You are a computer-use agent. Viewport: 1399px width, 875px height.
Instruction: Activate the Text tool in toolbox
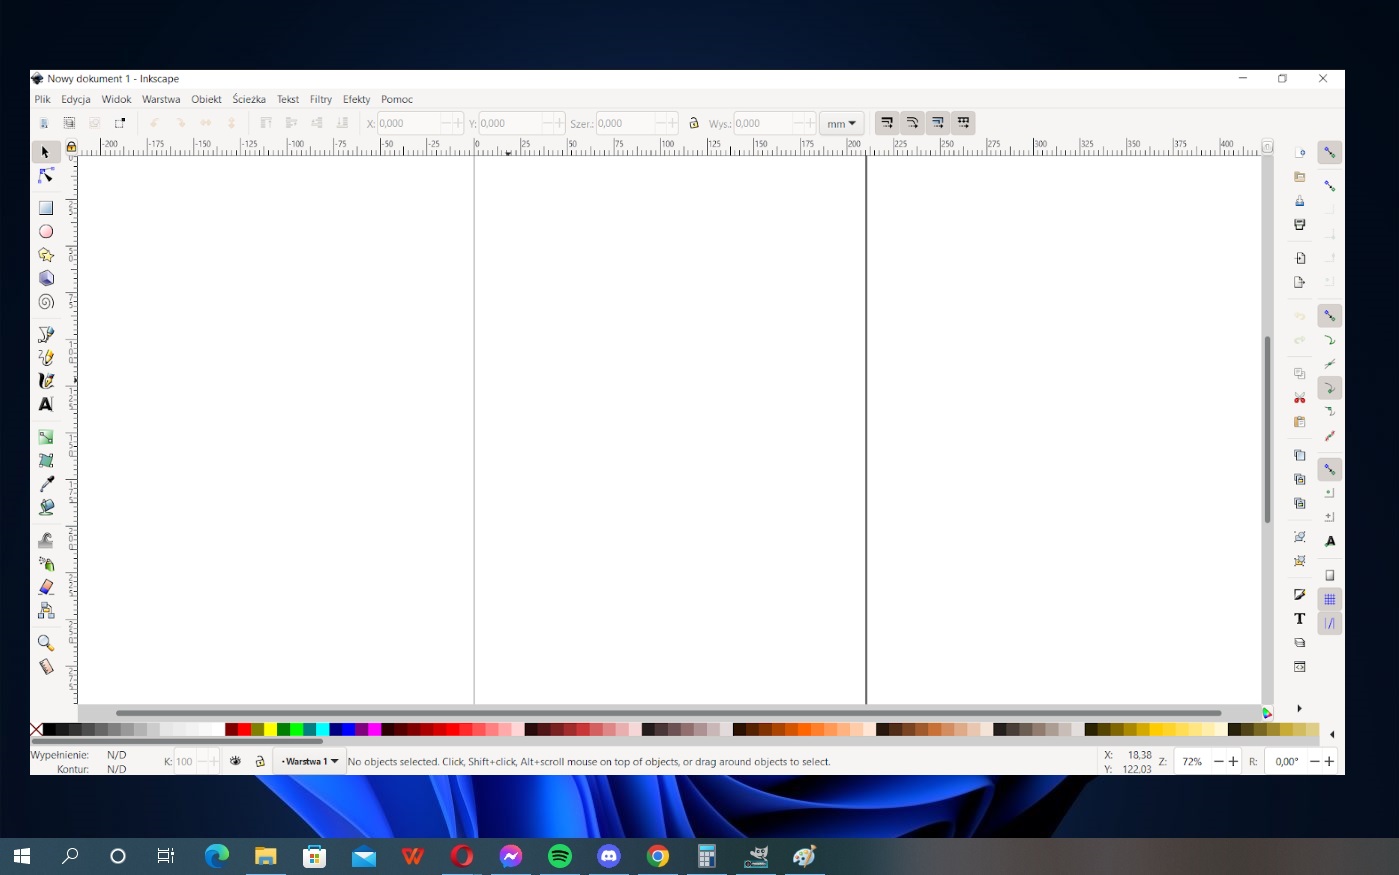(x=46, y=404)
